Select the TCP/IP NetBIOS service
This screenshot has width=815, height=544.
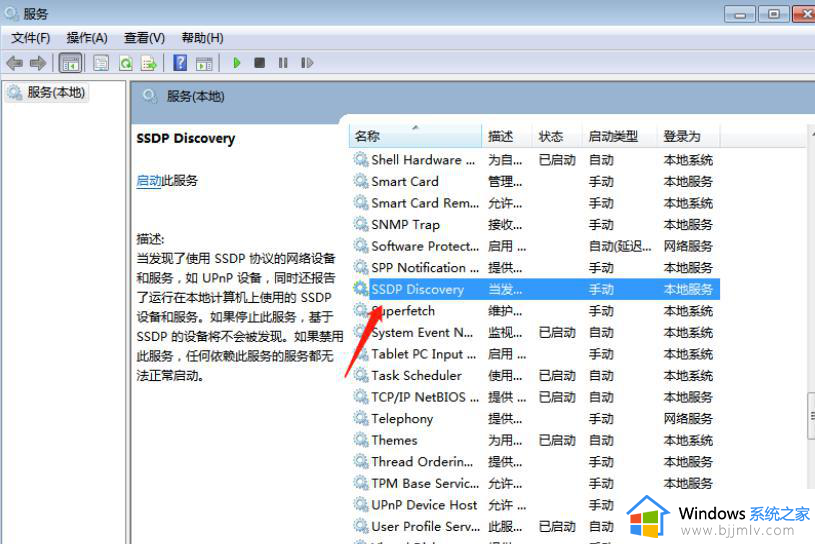pos(535,397)
